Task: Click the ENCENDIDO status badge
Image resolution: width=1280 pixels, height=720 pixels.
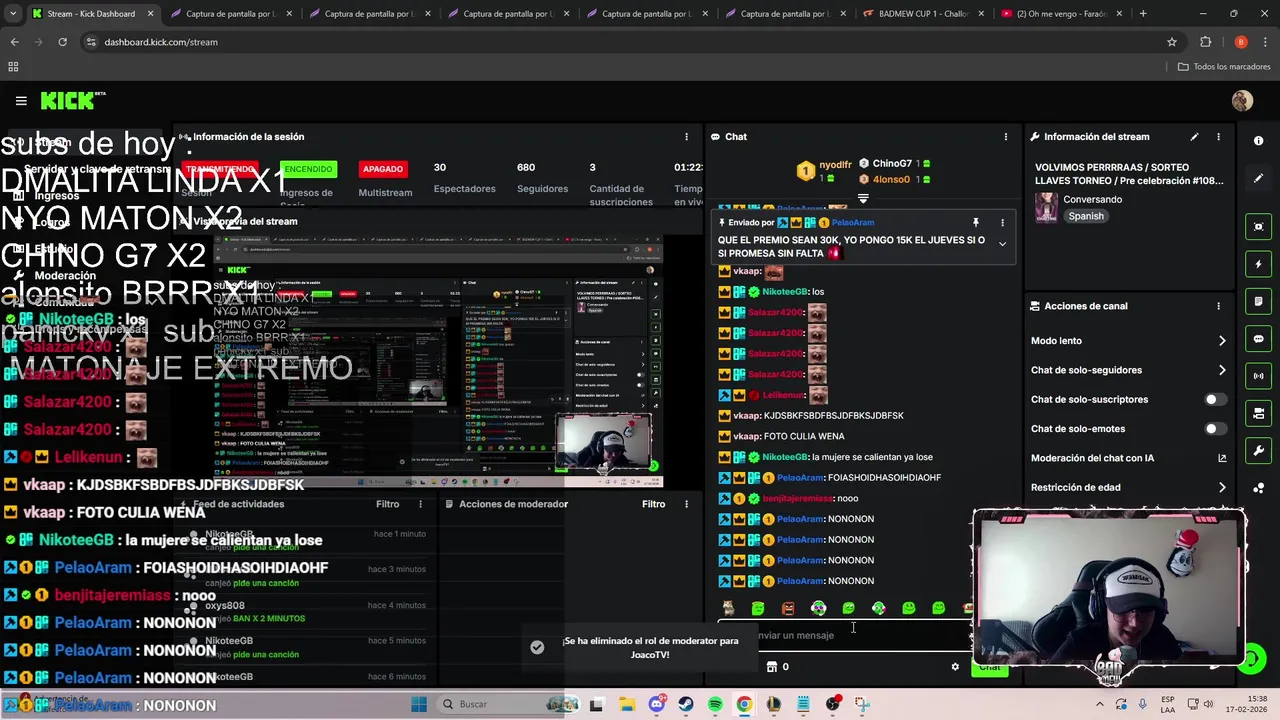Action: 308,169
